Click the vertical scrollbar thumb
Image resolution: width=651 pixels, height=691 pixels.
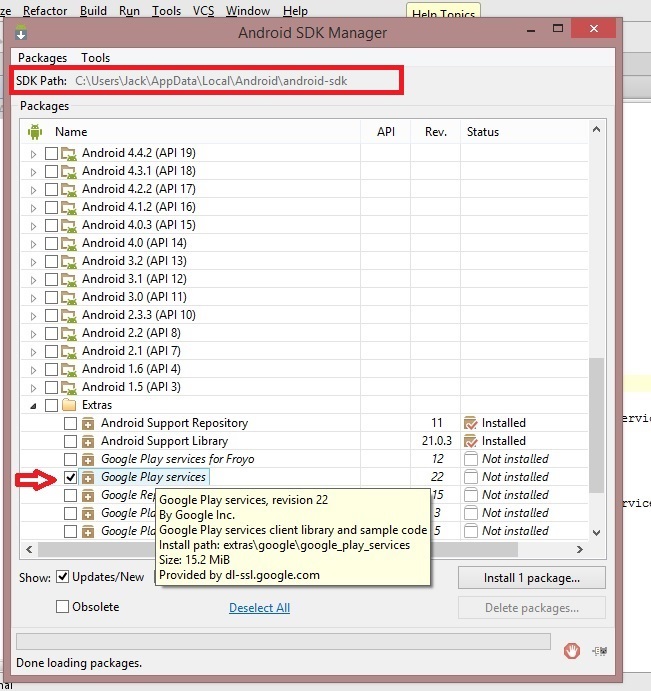[x=596, y=425]
